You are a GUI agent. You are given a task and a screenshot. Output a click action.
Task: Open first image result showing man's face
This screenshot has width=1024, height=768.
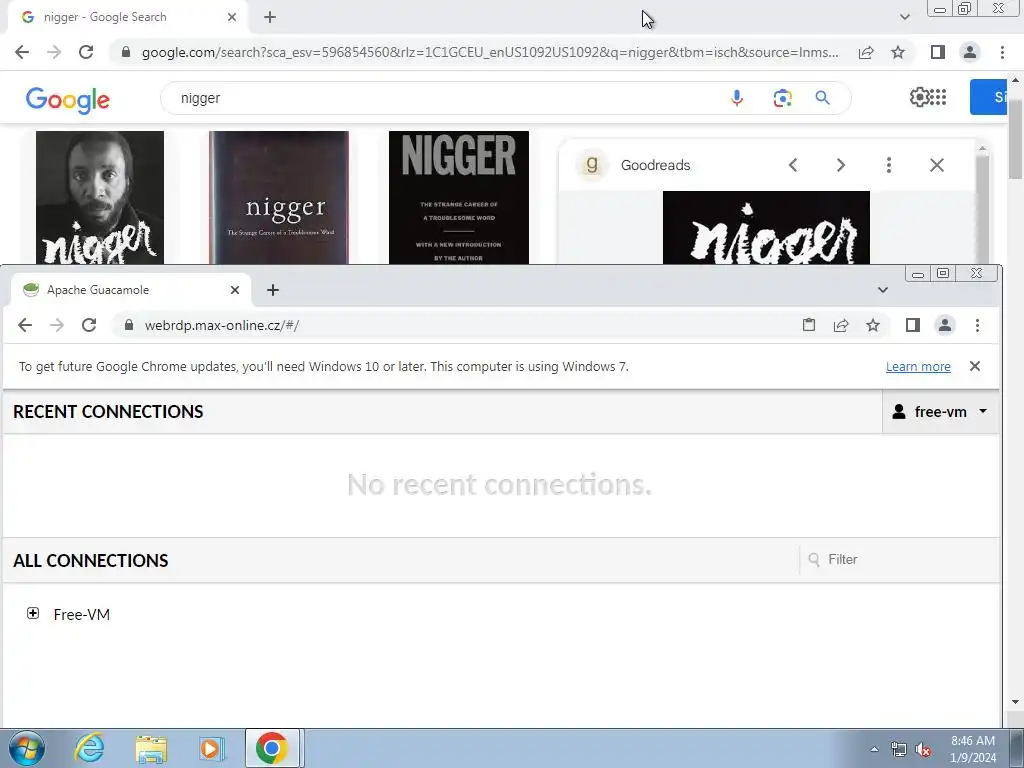click(100, 197)
